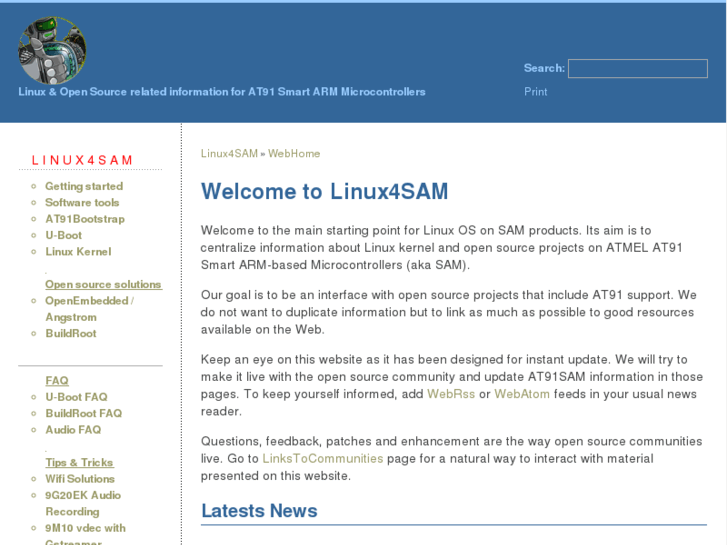Open 9M10 vdec with Gstreamer link

[85, 536]
